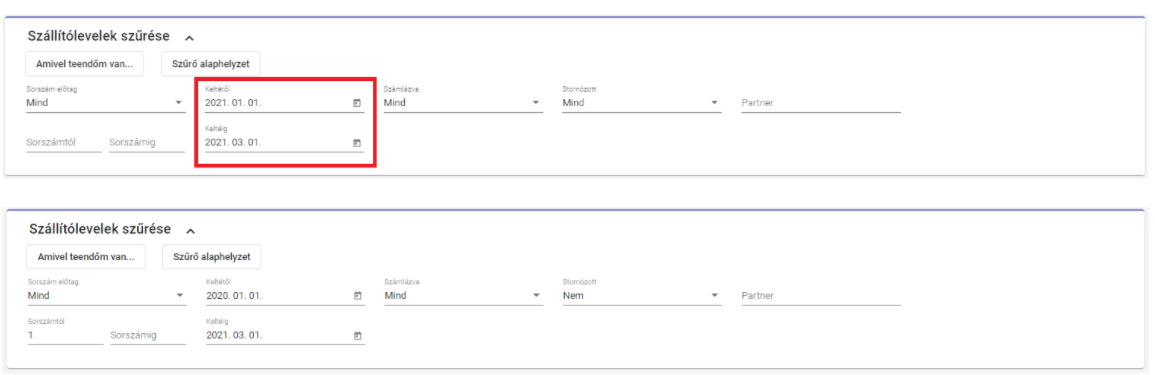Click Keltéig calendar icon inside the red box
Screen dimensions: 1155x375
coord(357,143)
